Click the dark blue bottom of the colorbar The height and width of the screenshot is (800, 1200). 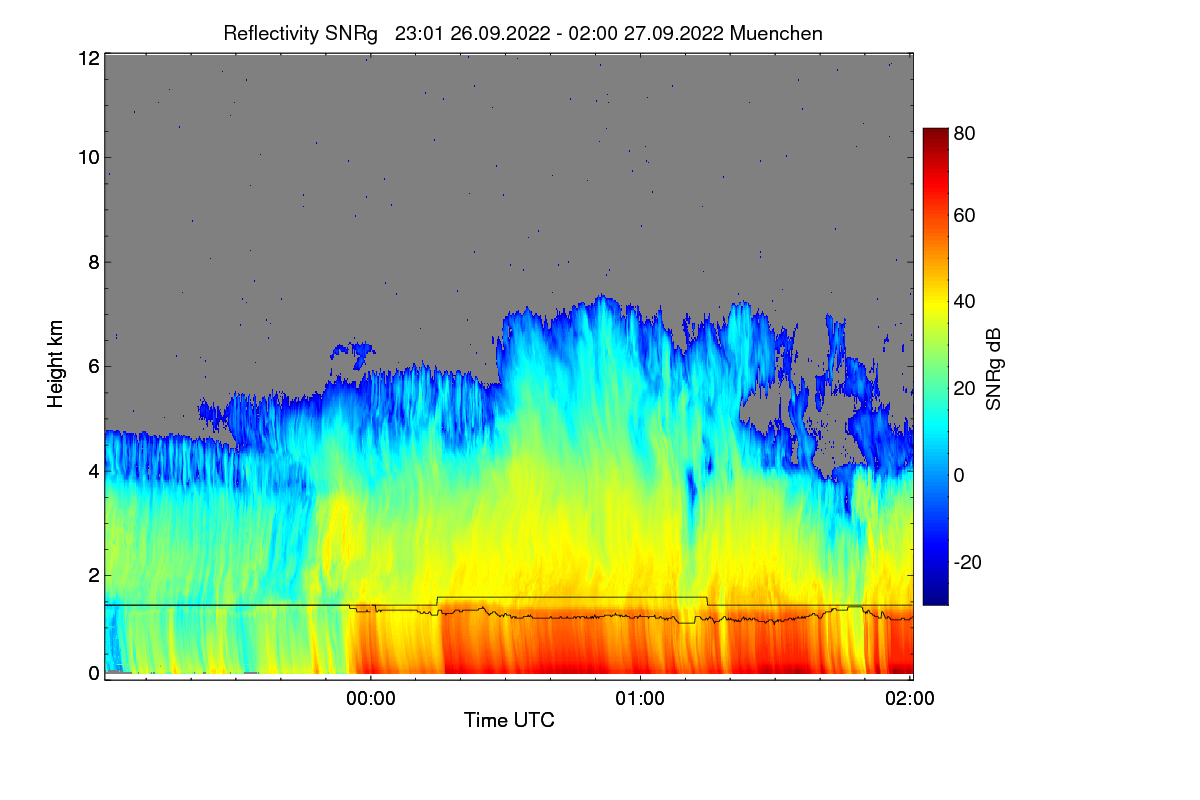934,596
